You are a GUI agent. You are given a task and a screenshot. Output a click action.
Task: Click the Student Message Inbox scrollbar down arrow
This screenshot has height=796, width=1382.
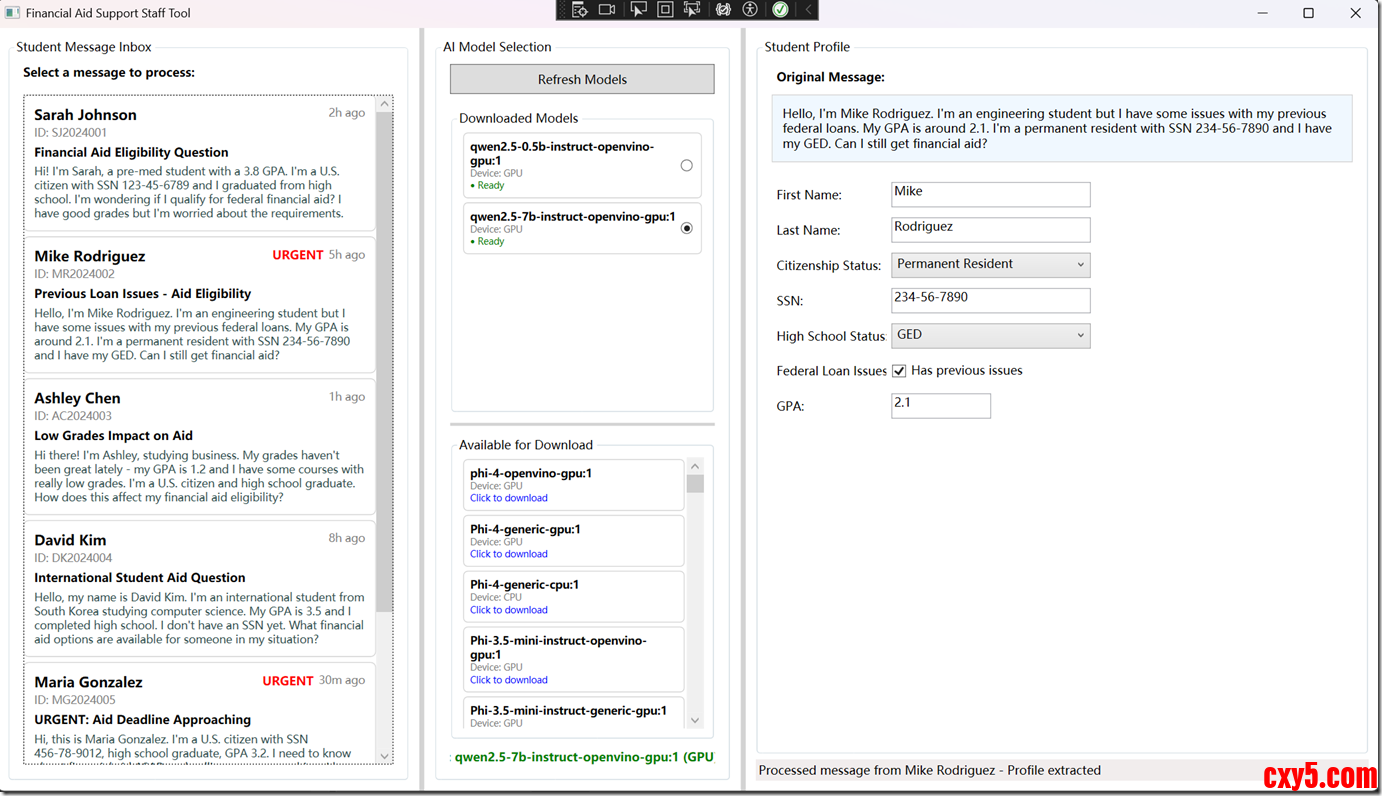tap(384, 756)
